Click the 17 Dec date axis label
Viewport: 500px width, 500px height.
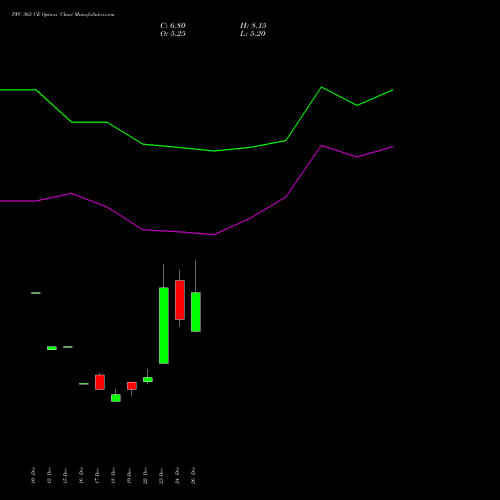pos(97,476)
